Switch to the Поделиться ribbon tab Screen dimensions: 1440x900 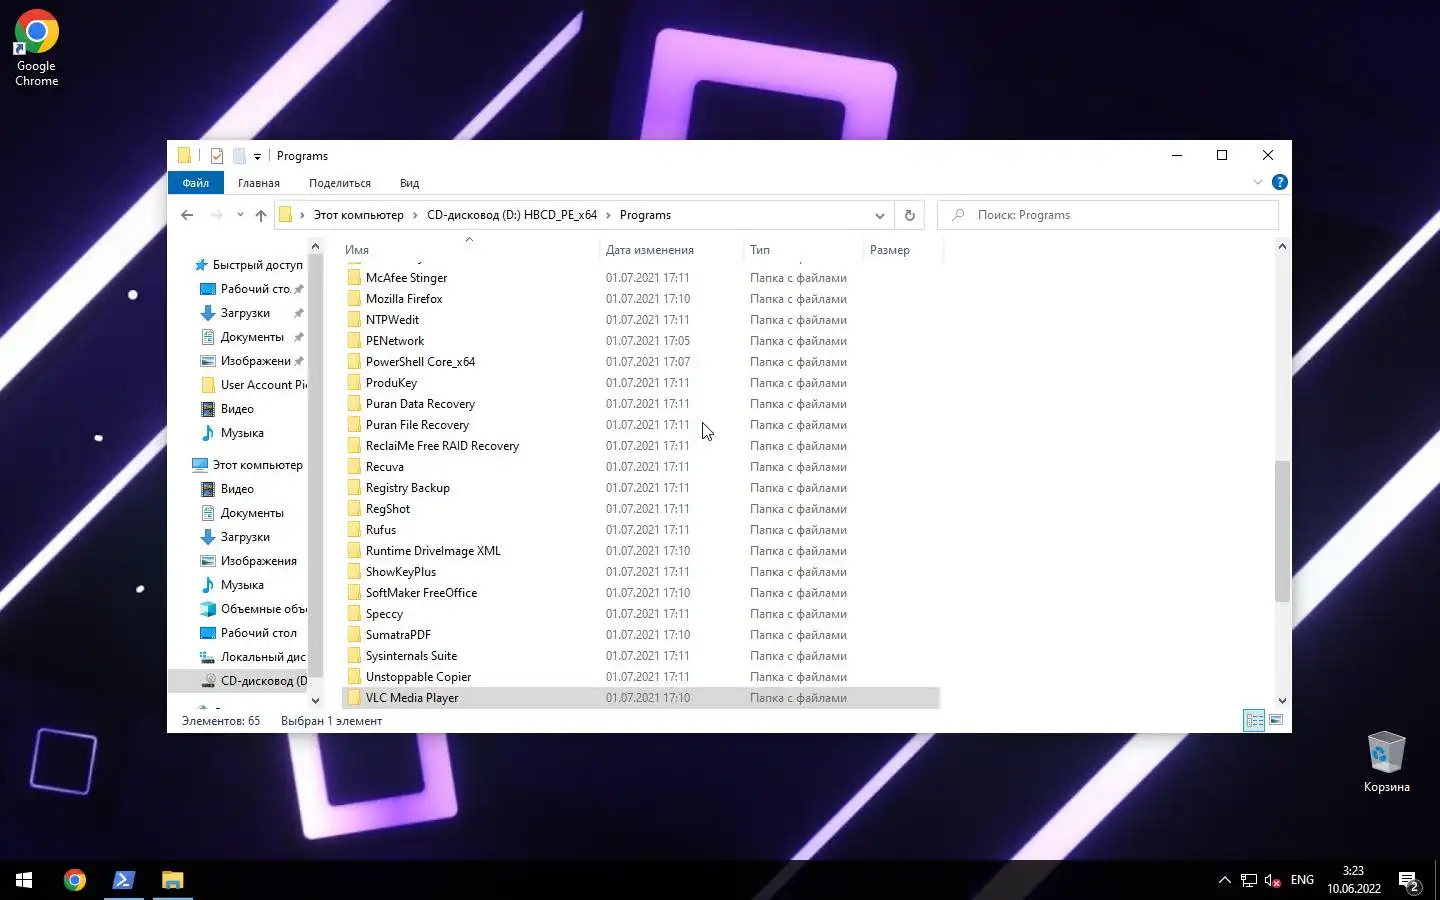[340, 183]
